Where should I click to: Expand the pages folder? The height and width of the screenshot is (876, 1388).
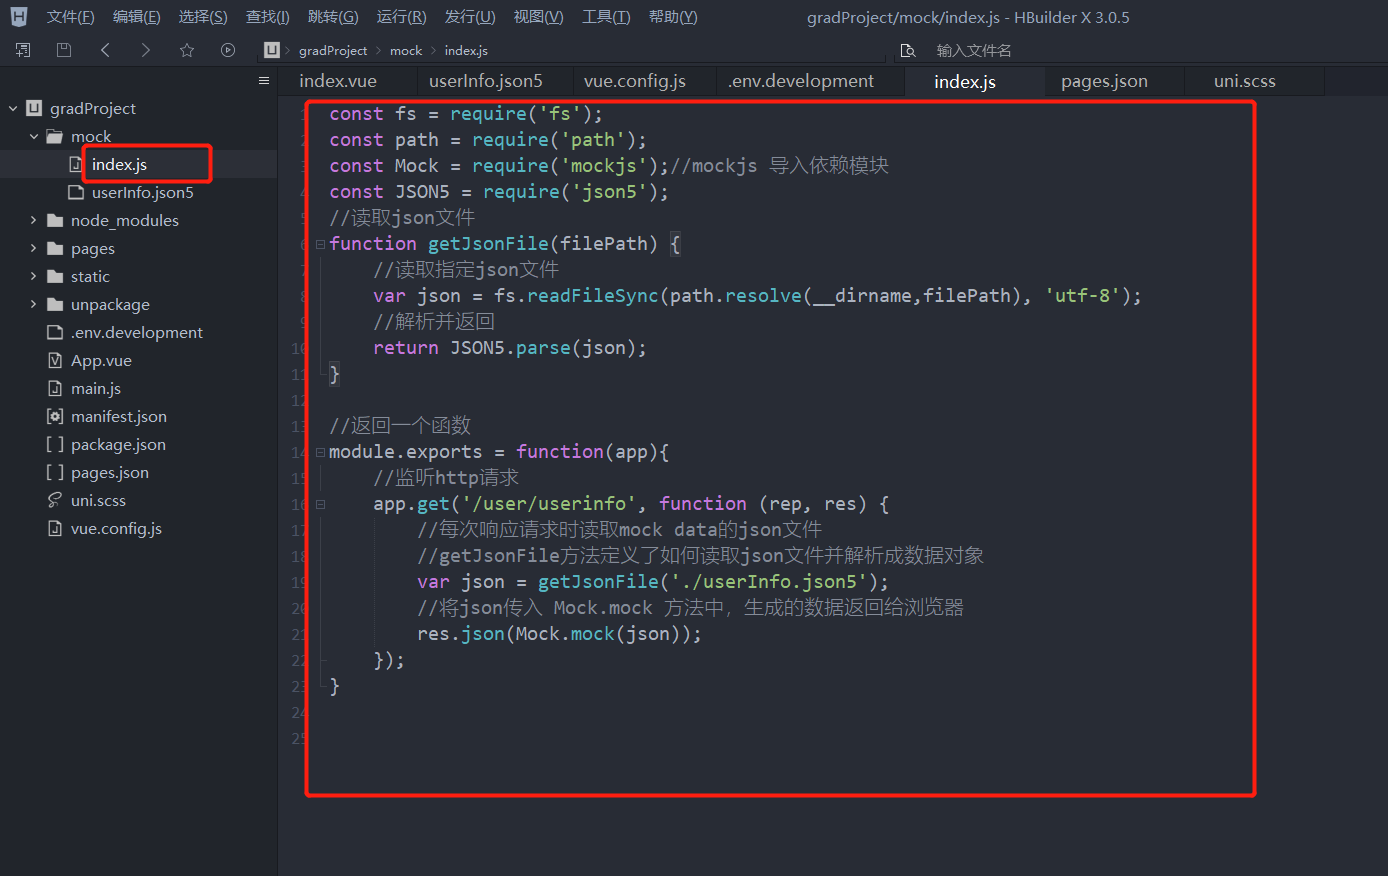[x=34, y=248]
